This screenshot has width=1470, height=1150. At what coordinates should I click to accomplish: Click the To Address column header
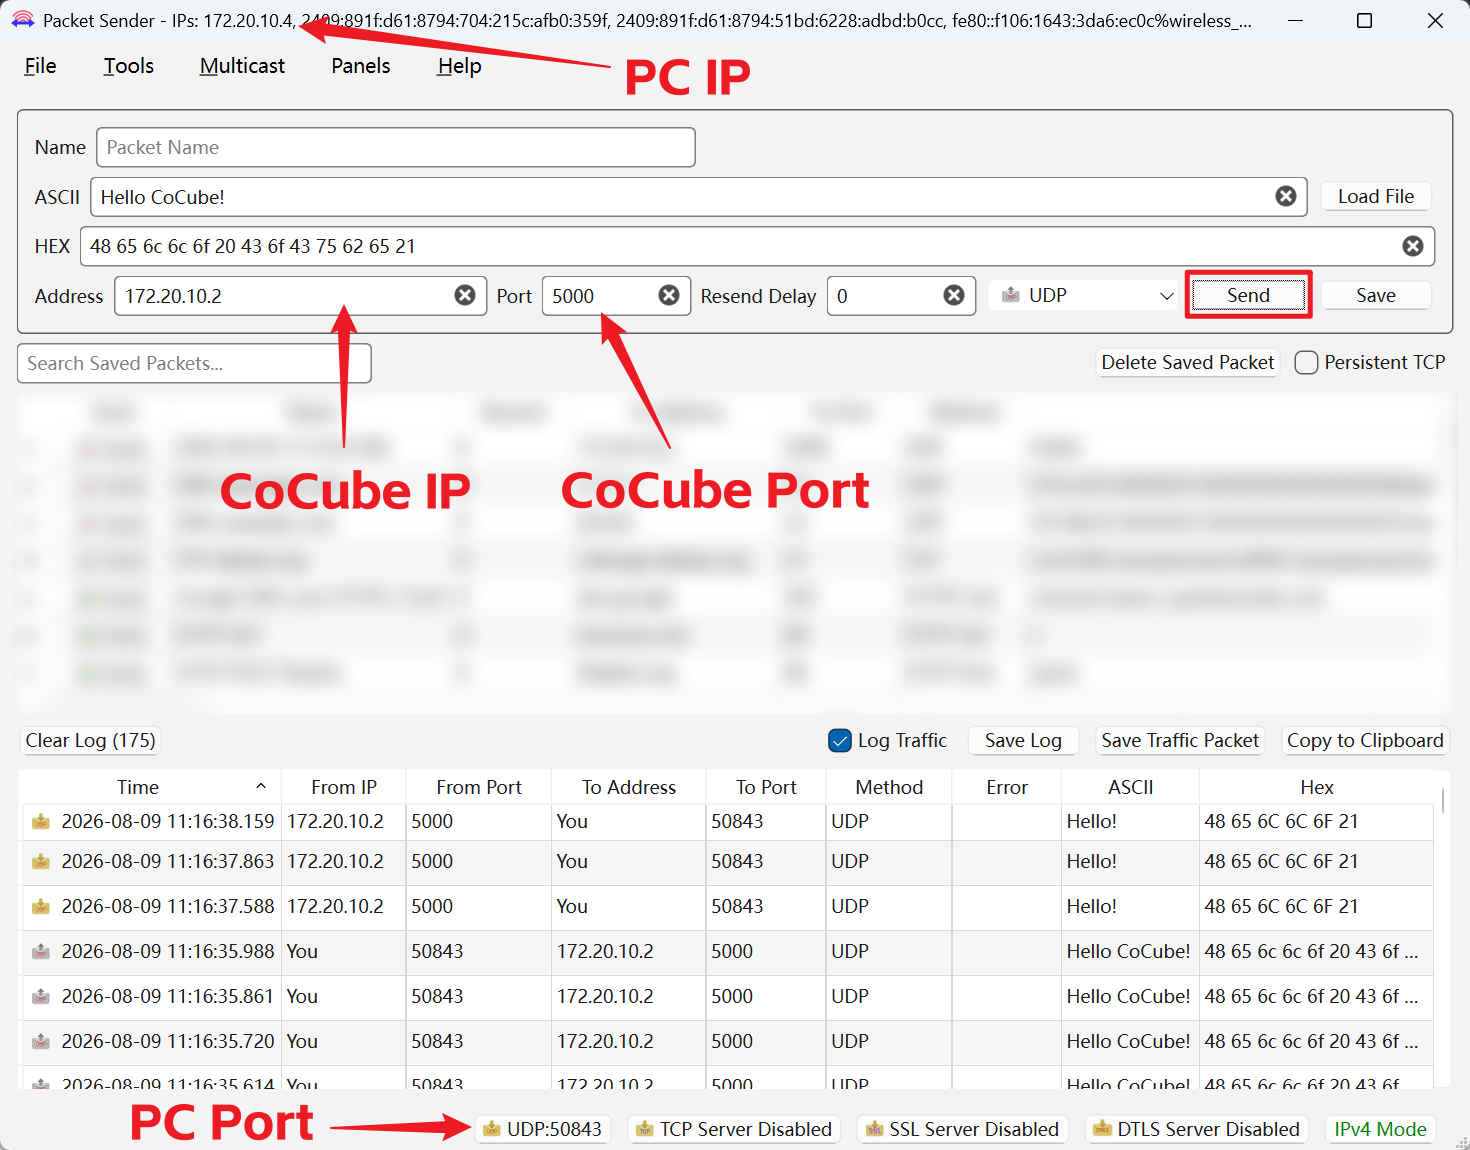(629, 787)
